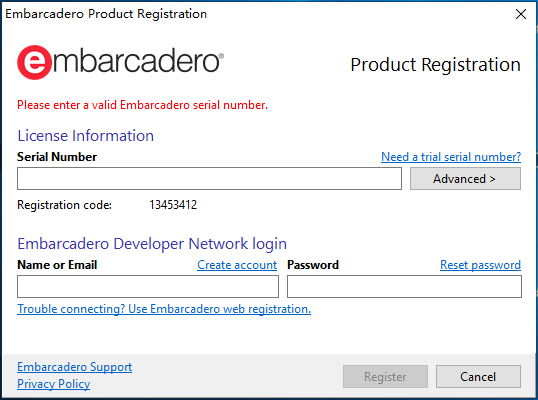Image resolution: width=538 pixels, height=400 pixels.
Task: Close the Product Registration dialog
Action: [521, 14]
